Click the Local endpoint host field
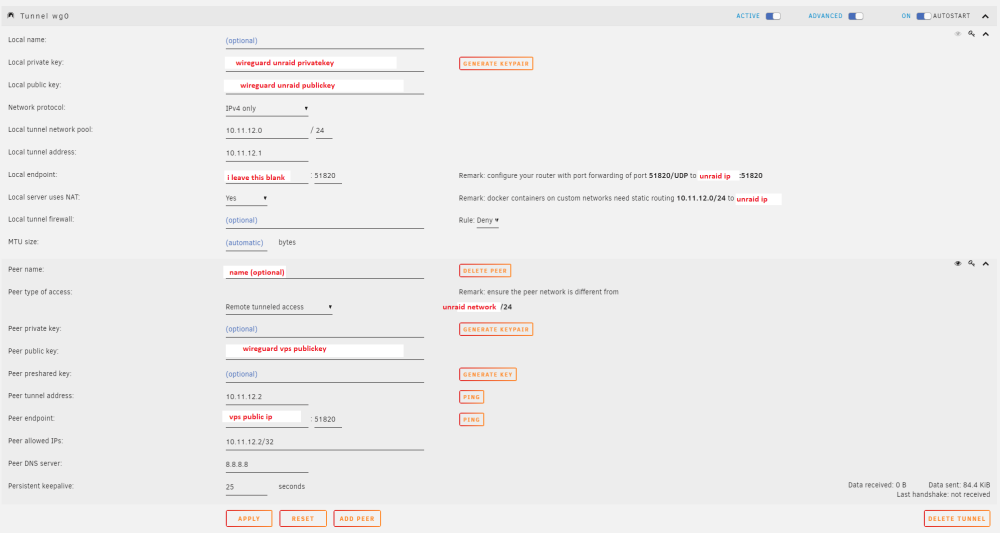Viewport: 1000px width, 533px height. click(267, 177)
